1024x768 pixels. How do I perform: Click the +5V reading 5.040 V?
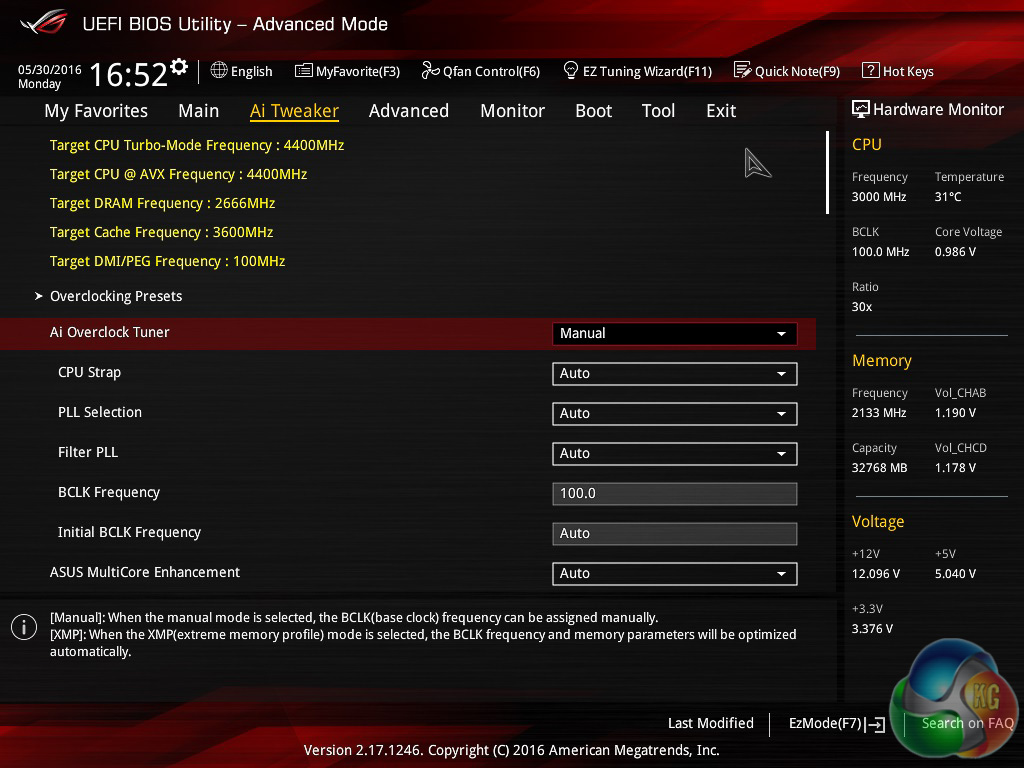pyautogui.click(x=955, y=574)
